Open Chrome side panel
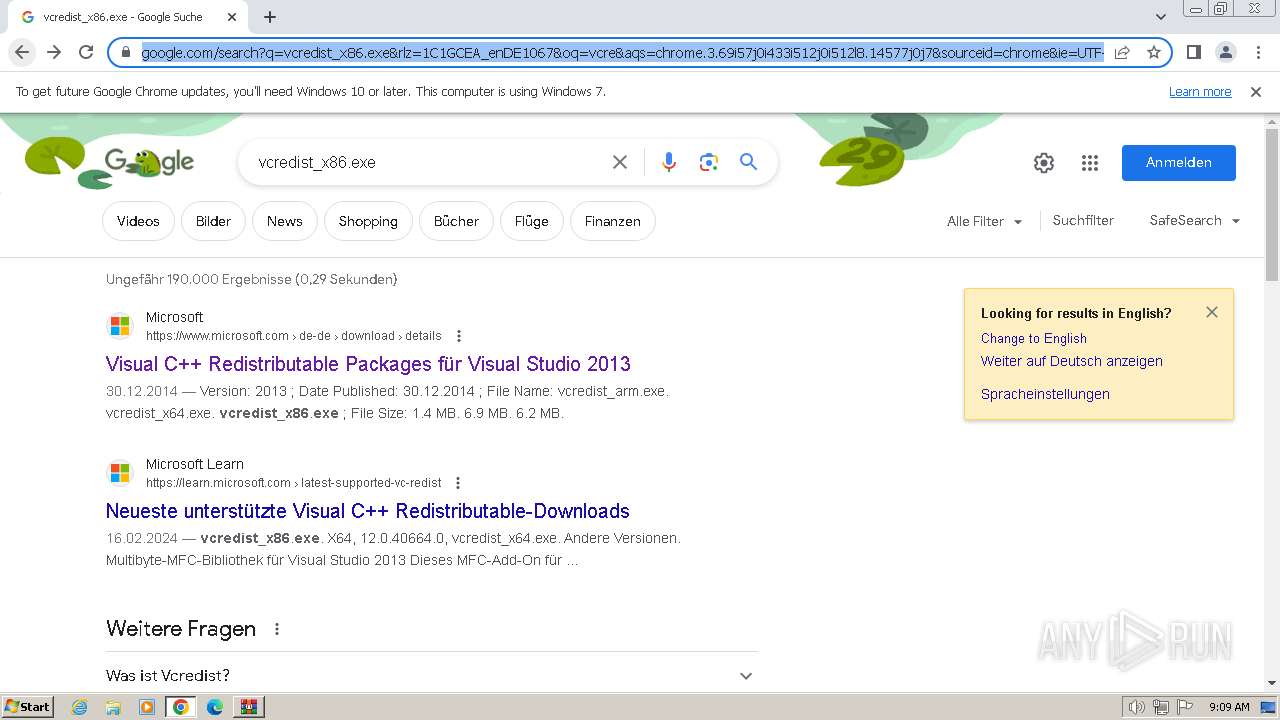The width and height of the screenshot is (1280, 720). (x=1193, y=52)
